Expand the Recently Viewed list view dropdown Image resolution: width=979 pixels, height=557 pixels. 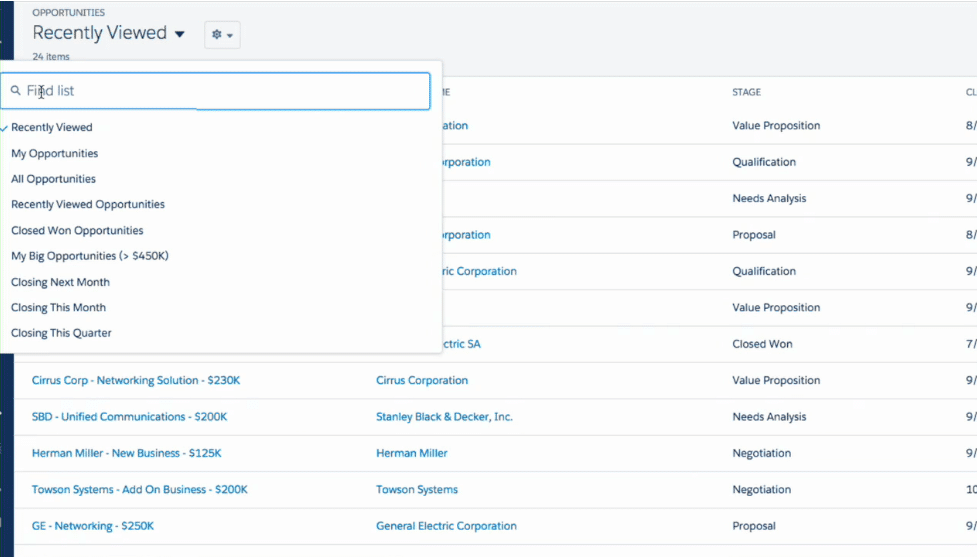(180, 34)
